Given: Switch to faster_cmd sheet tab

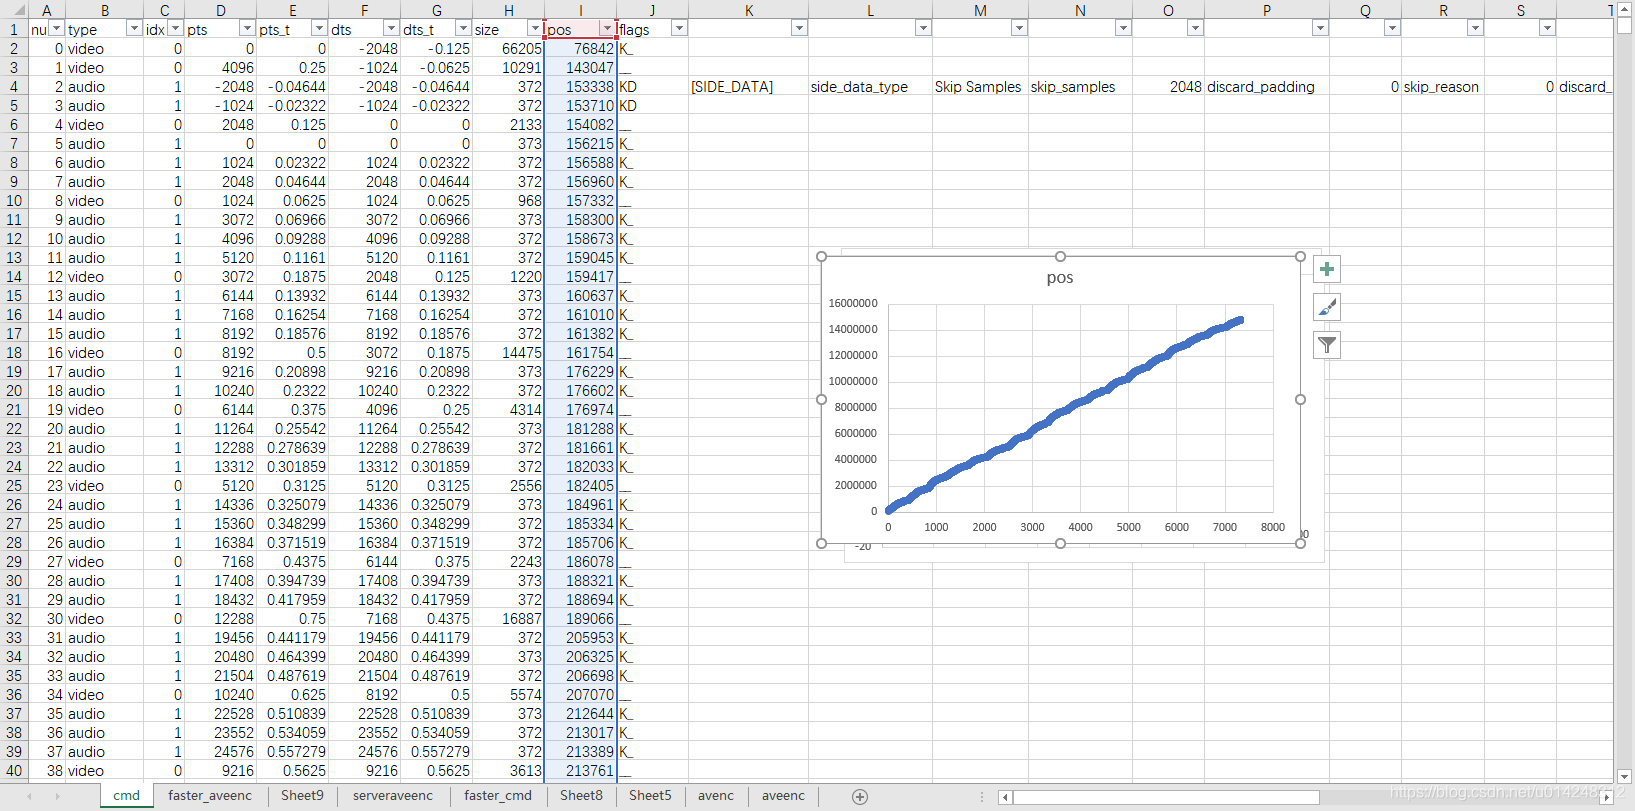Looking at the screenshot, I should pos(498,796).
